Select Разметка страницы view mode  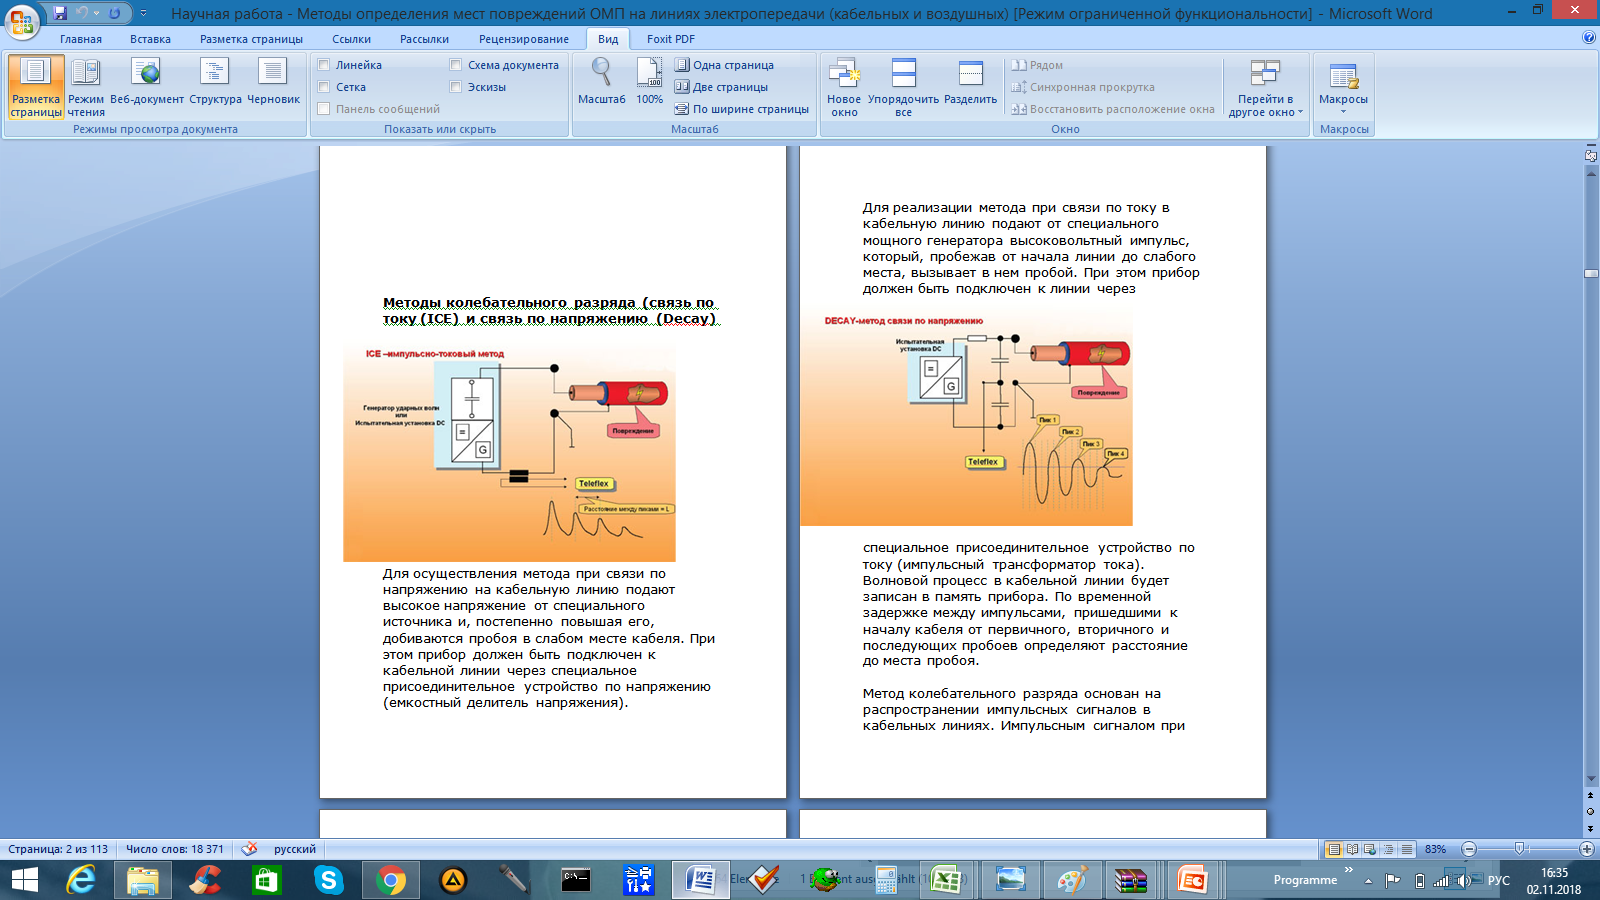point(36,87)
